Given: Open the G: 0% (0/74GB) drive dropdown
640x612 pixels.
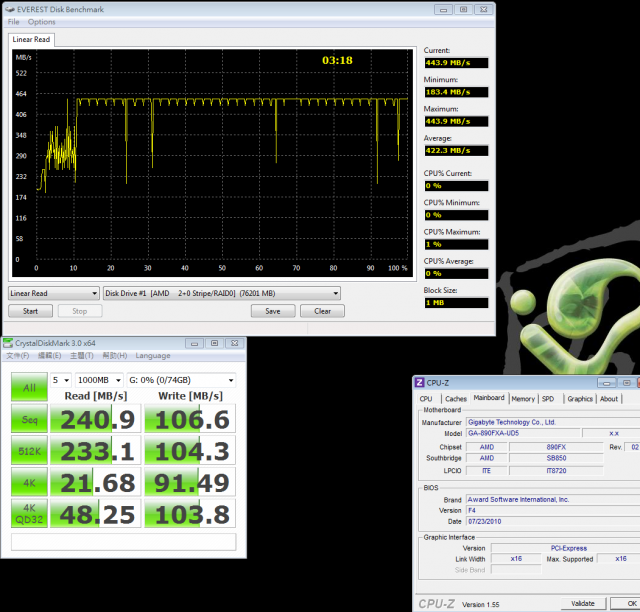Looking at the screenshot, I should pos(181,380).
